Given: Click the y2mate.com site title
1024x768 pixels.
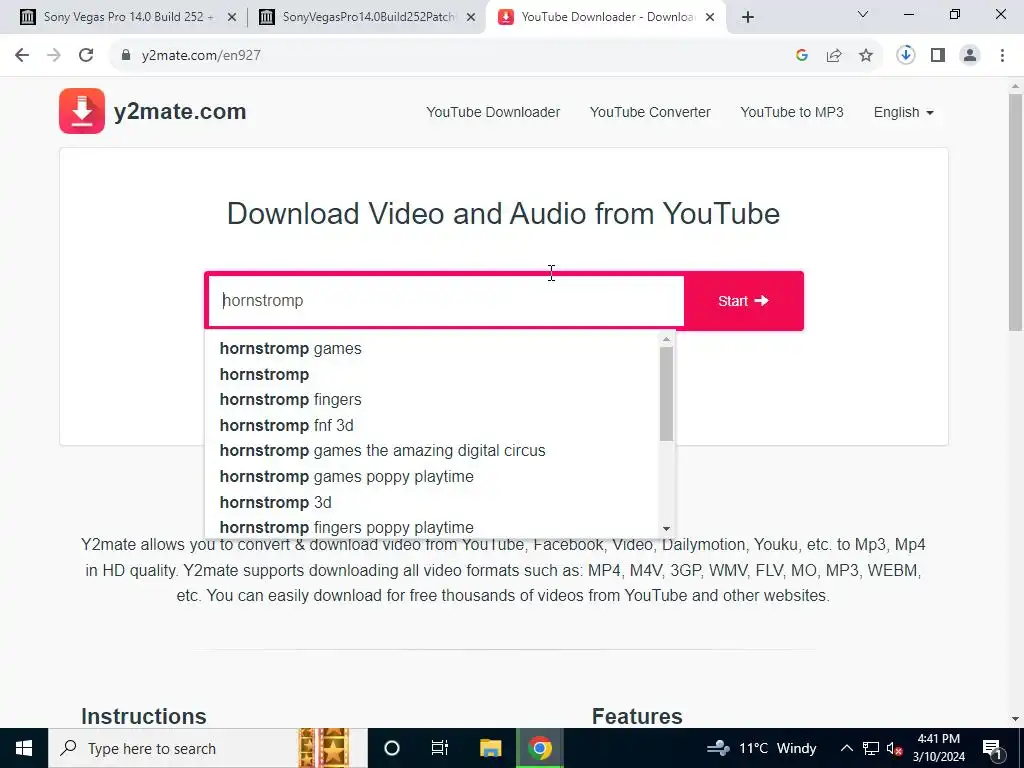Looking at the screenshot, I should click(180, 112).
